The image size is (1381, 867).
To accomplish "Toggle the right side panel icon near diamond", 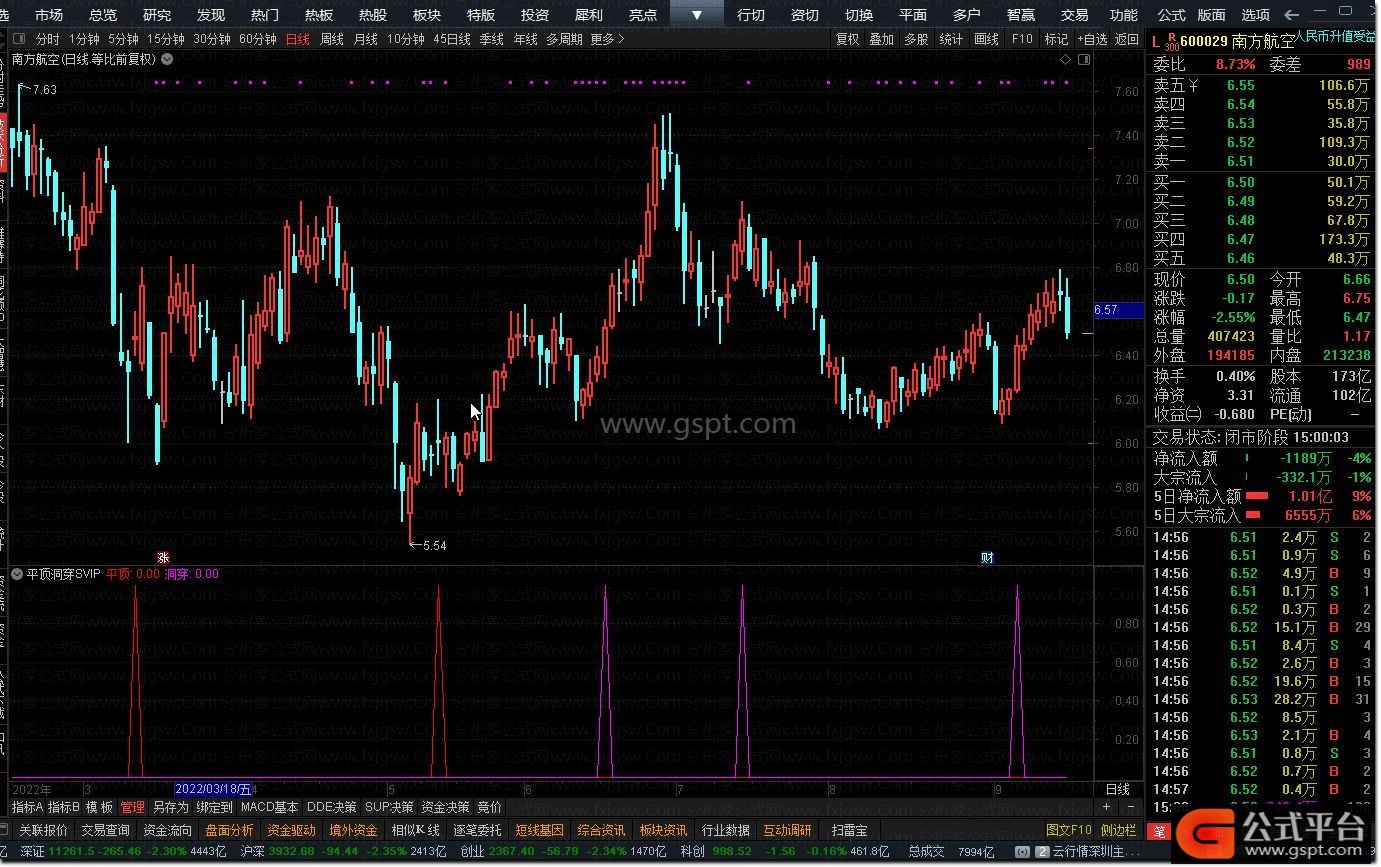I will pyautogui.click(x=1084, y=59).
